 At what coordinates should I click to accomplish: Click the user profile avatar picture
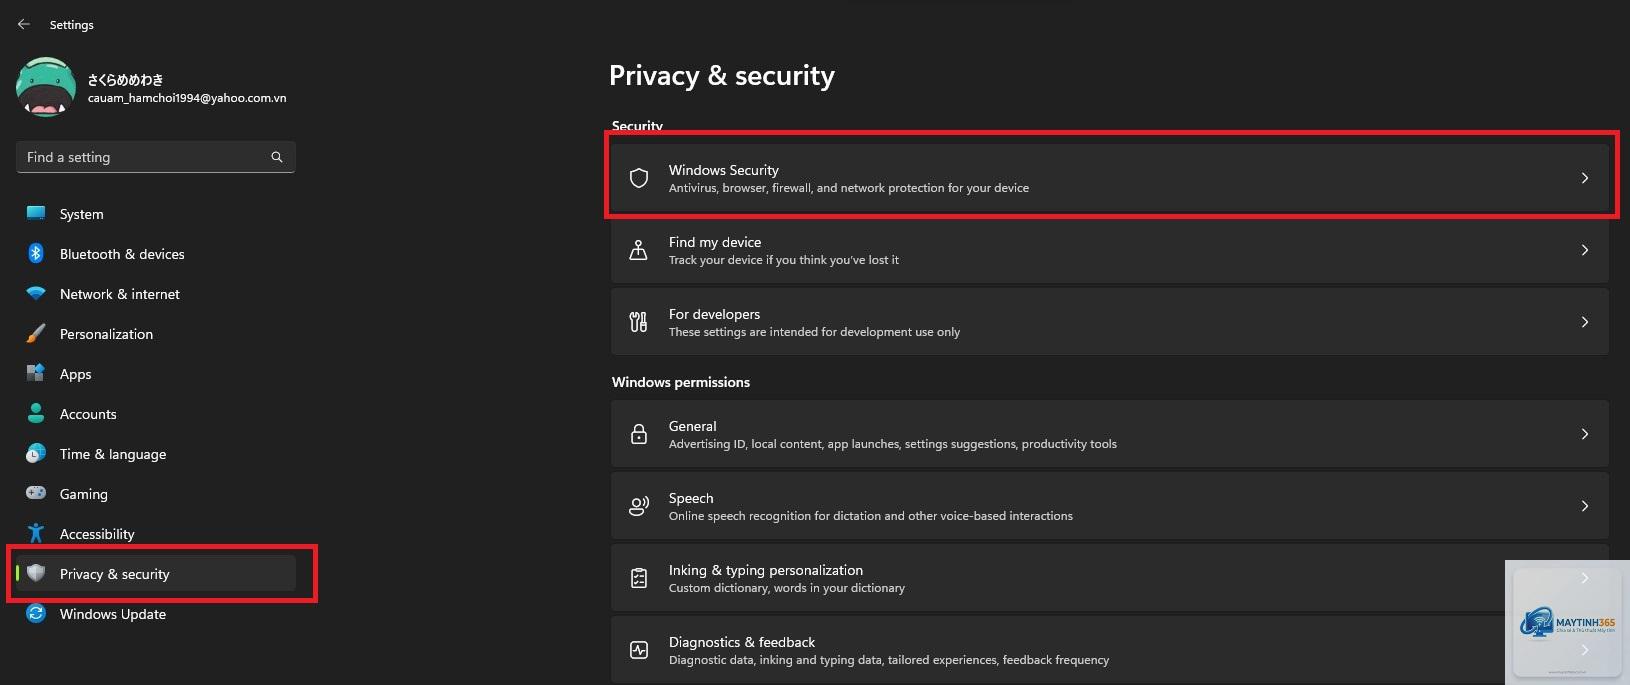pyautogui.click(x=46, y=87)
